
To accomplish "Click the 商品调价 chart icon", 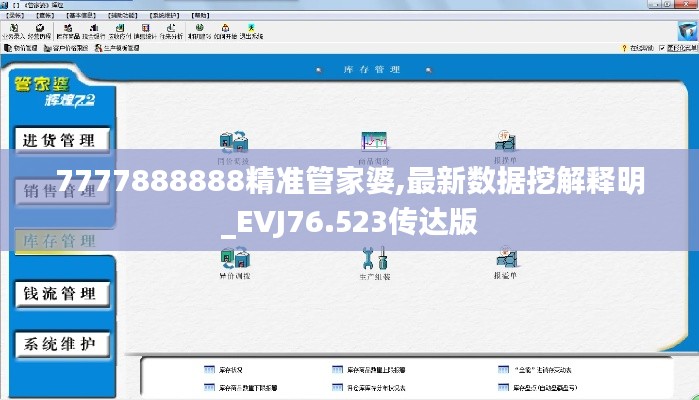I will (374, 141).
